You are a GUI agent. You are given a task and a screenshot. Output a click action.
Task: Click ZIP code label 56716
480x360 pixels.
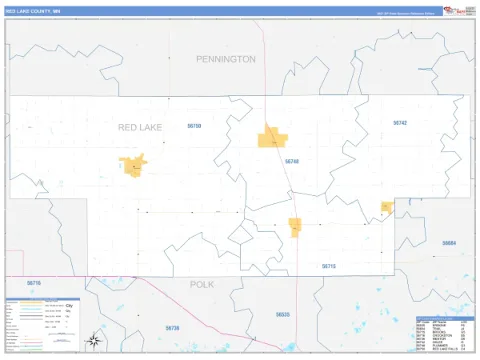click(34, 283)
